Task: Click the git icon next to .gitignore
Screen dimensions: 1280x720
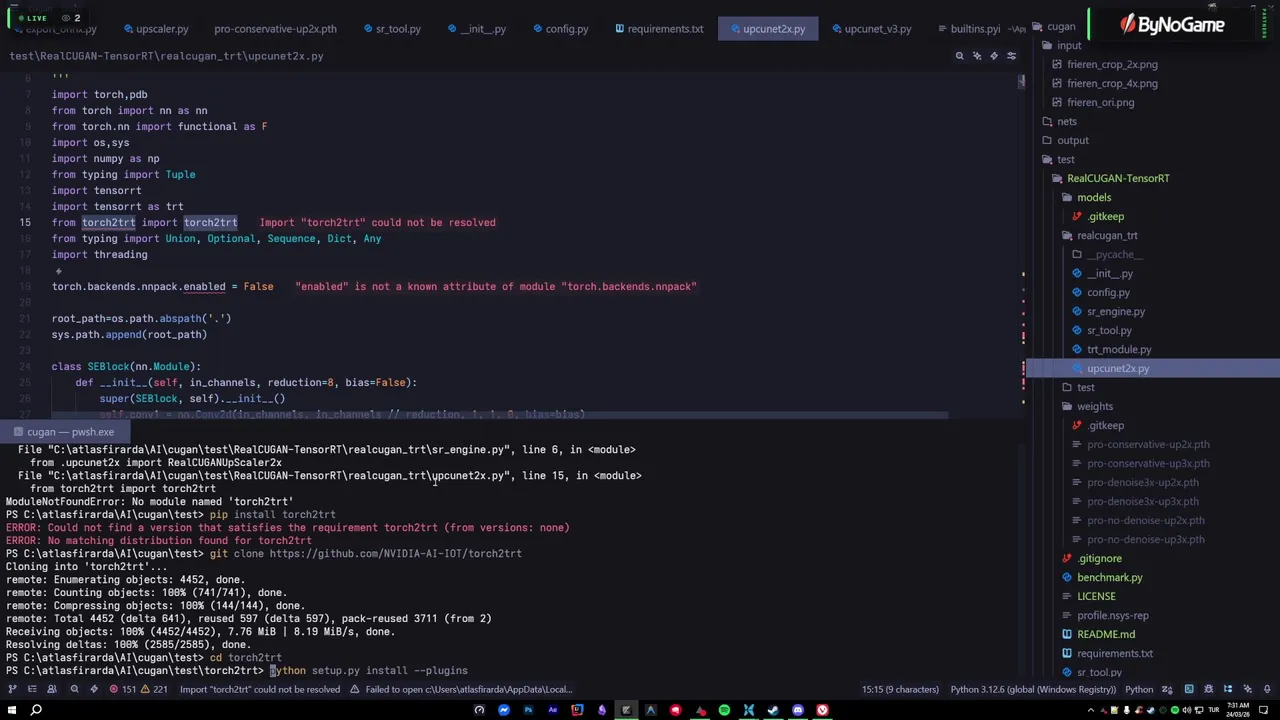Action: (x=1066, y=558)
